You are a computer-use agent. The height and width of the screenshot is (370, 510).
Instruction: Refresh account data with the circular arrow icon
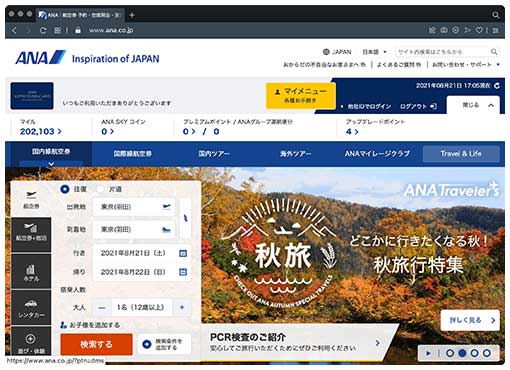pos(497,86)
